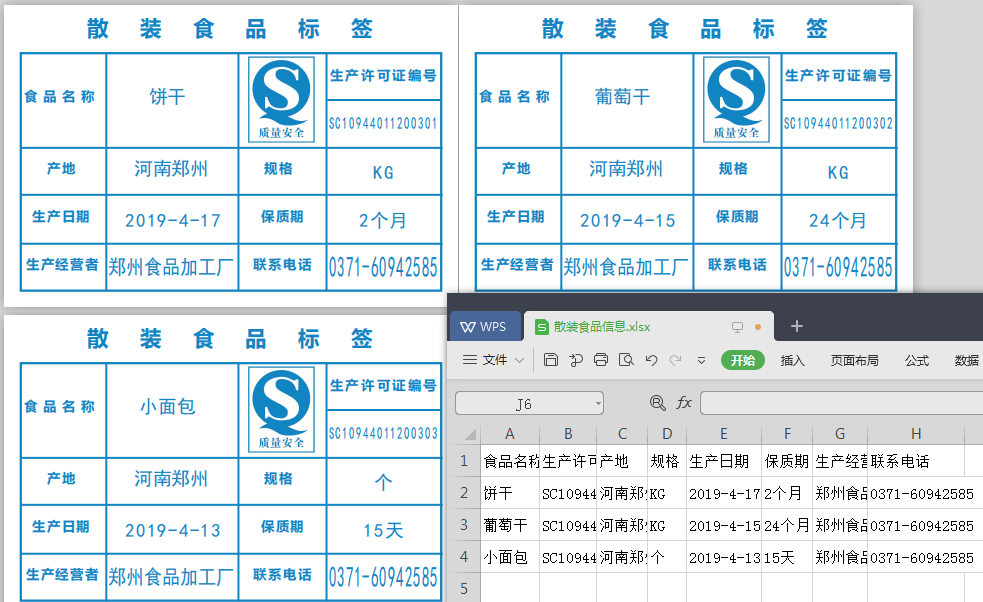
Task: Switch to the 插入 ribbon tab
Action: pyautogui.click(x=793, y=361)
